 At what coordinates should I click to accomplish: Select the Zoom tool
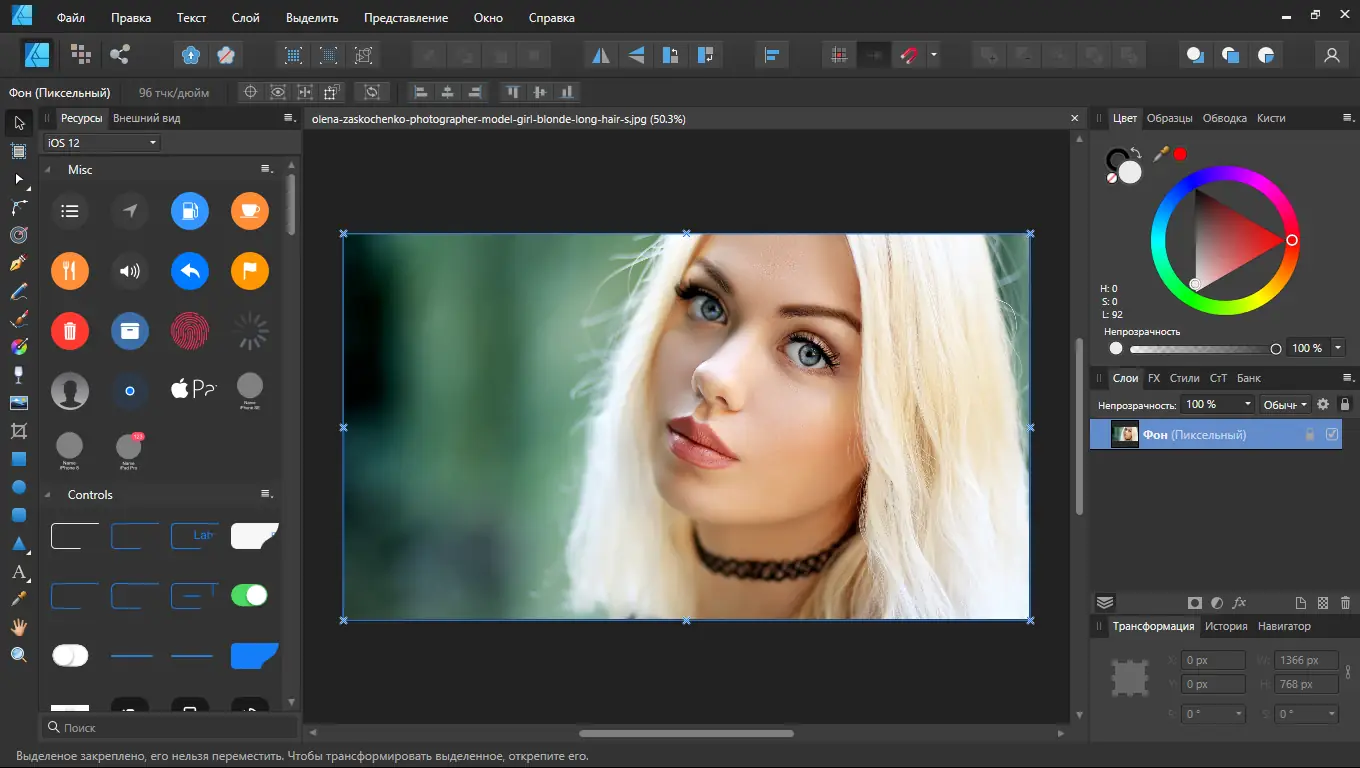point(18,655)
